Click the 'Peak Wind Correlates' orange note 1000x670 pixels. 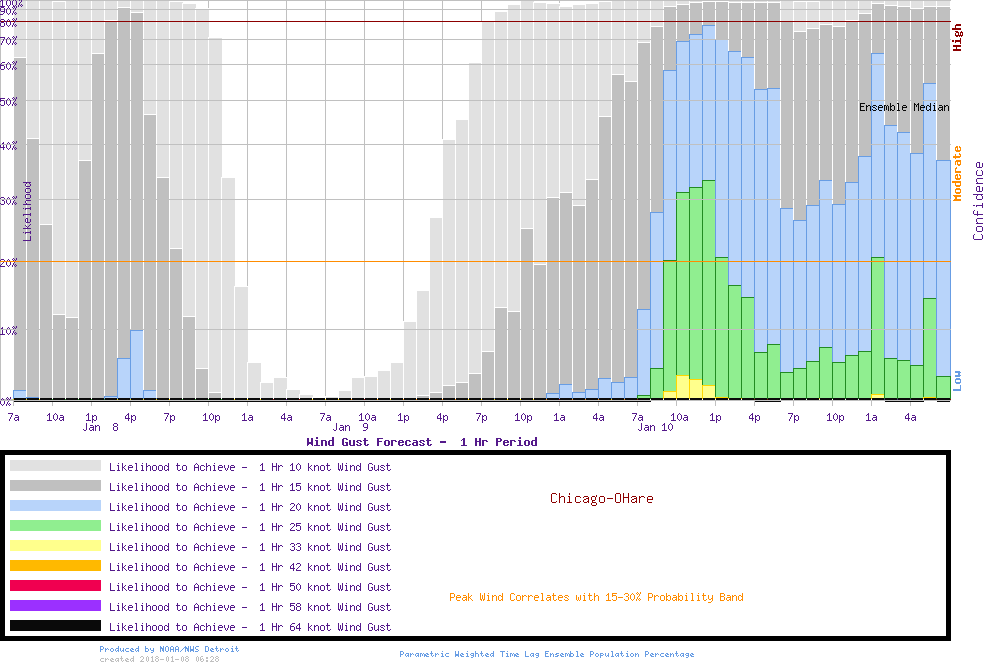click(596, 598)
